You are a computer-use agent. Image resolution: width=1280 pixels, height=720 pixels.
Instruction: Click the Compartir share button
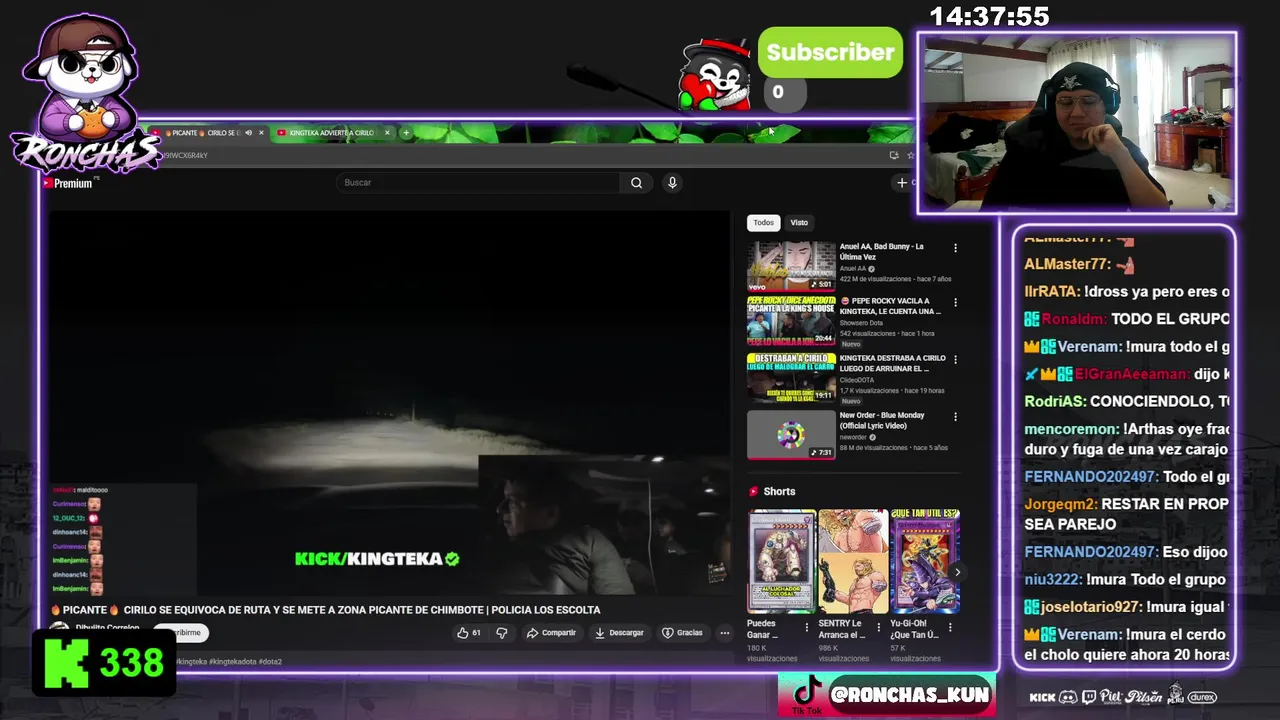tap(551, 633)
